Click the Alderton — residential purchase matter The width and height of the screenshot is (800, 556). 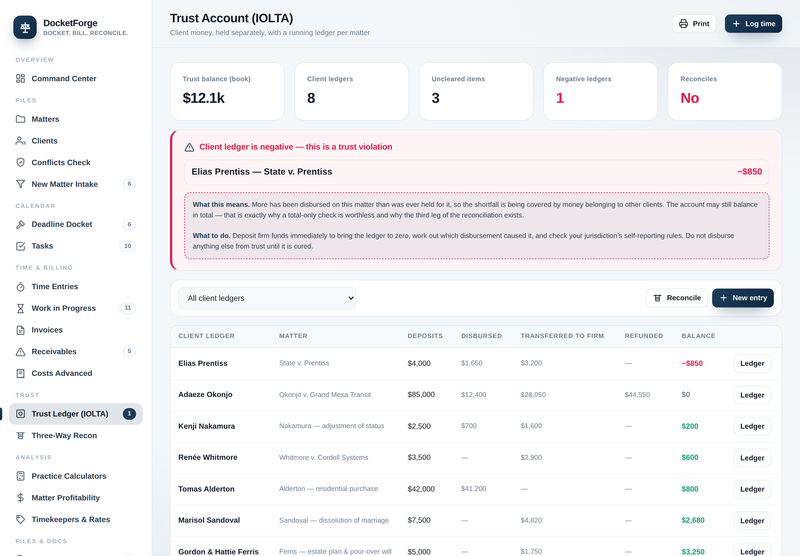coord(329,489)
